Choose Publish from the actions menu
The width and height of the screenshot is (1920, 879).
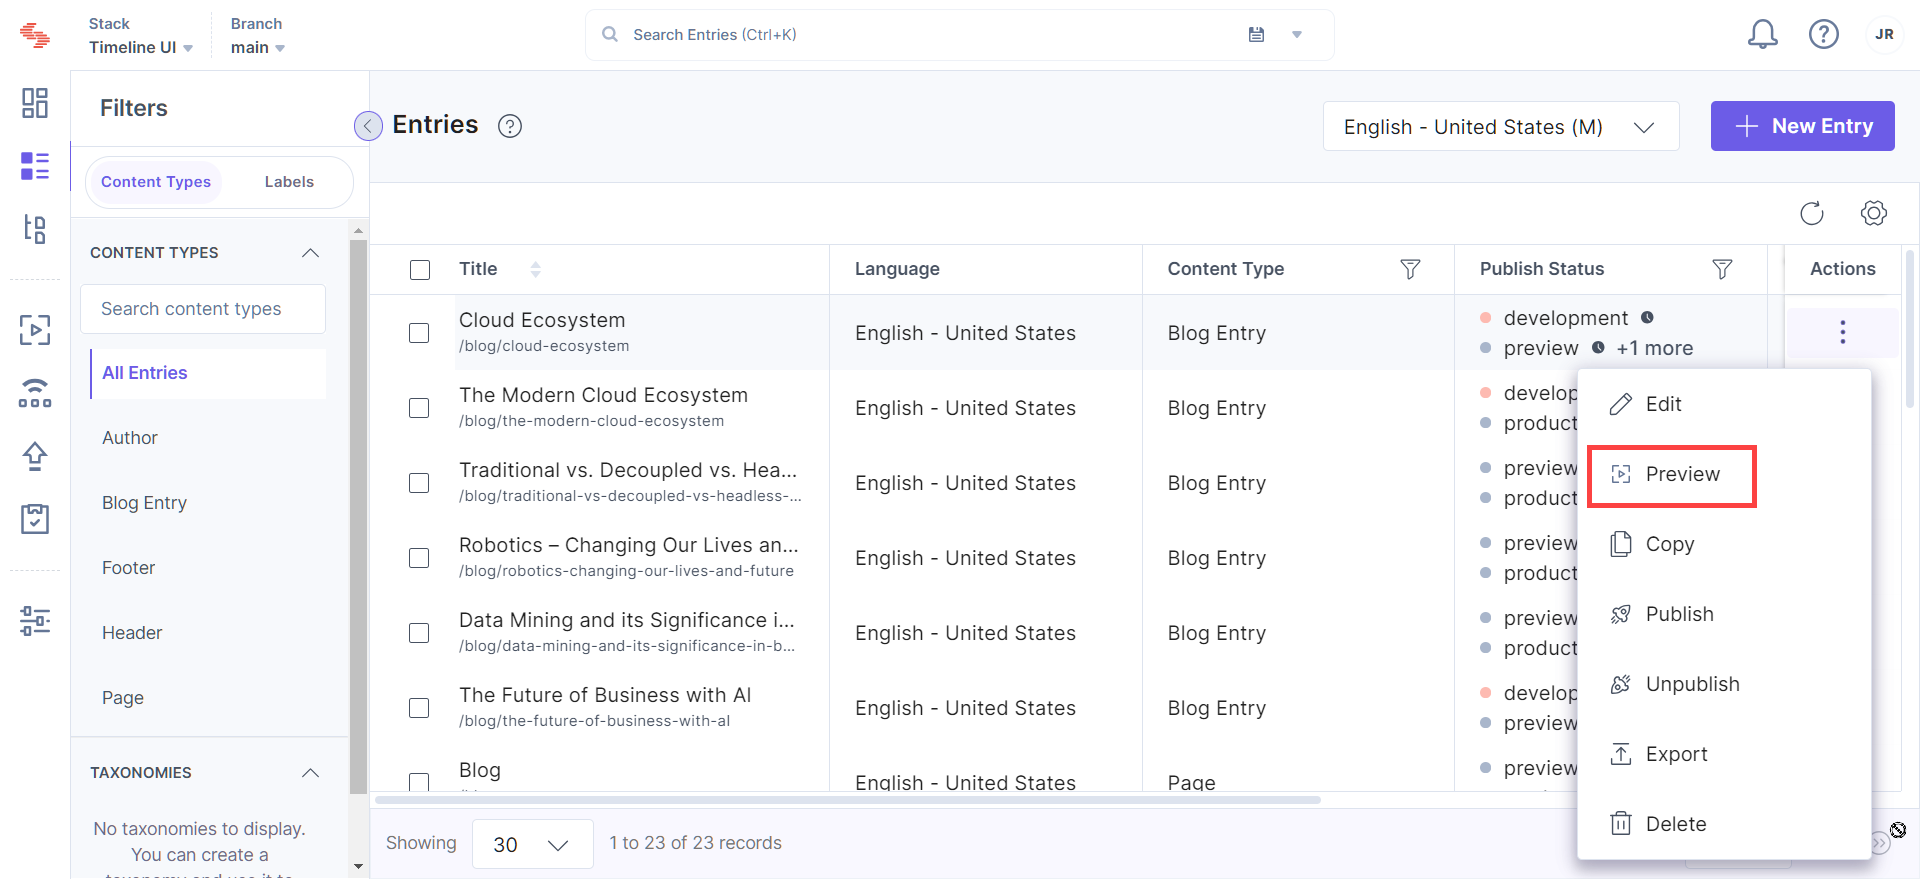click(1724, 614)
